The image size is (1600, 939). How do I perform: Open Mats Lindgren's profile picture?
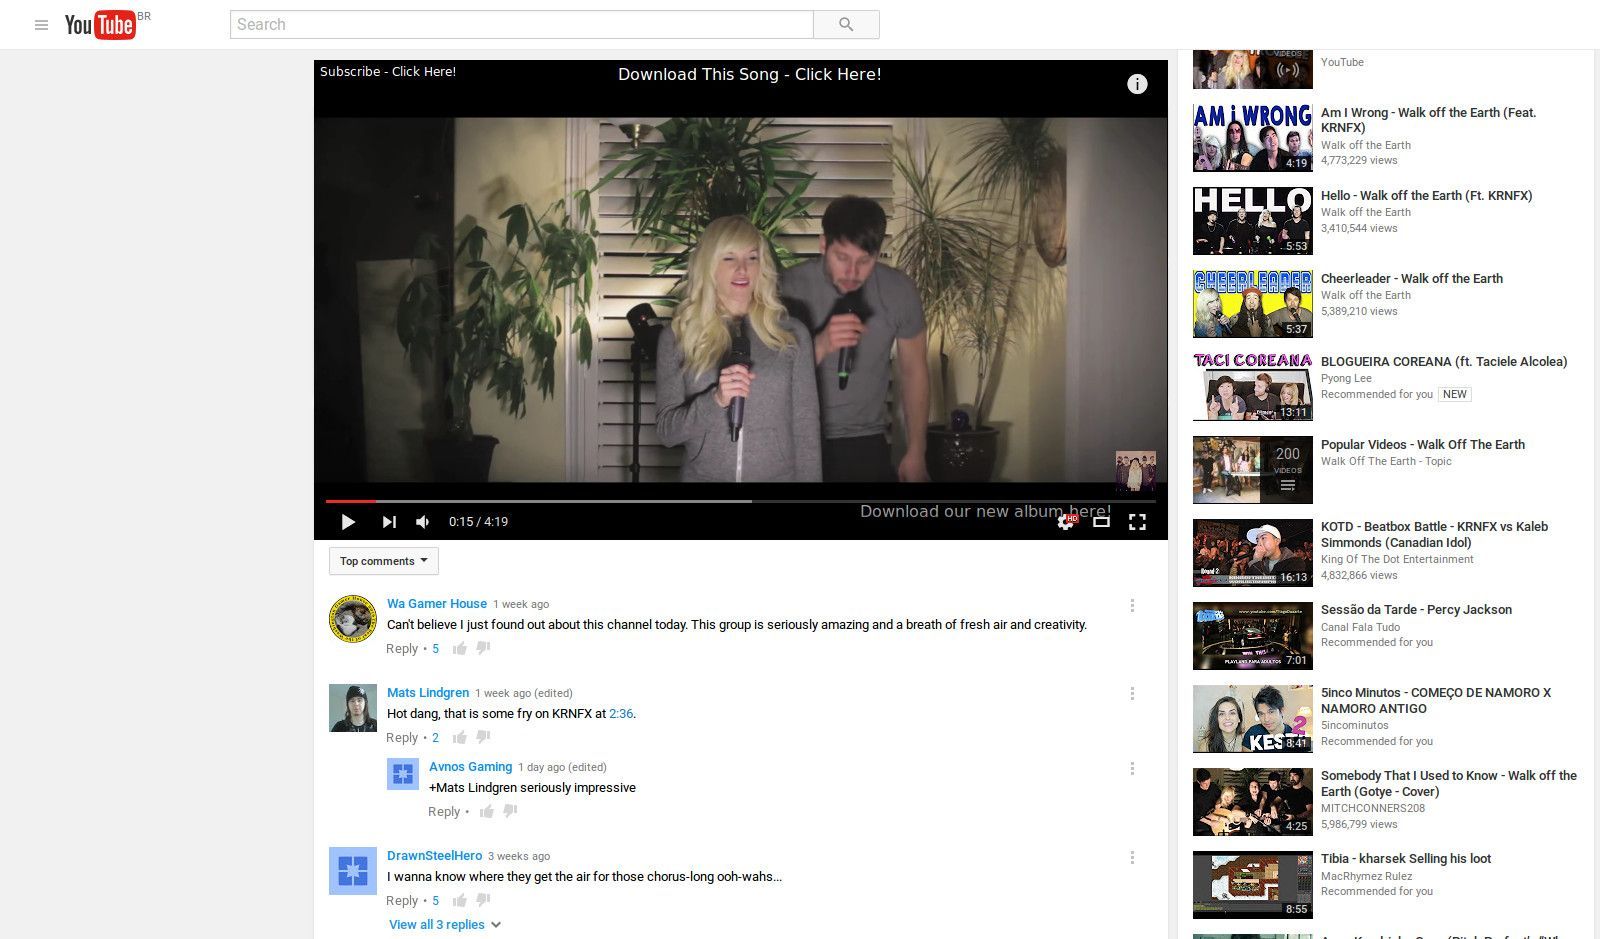tap(353, 708)
